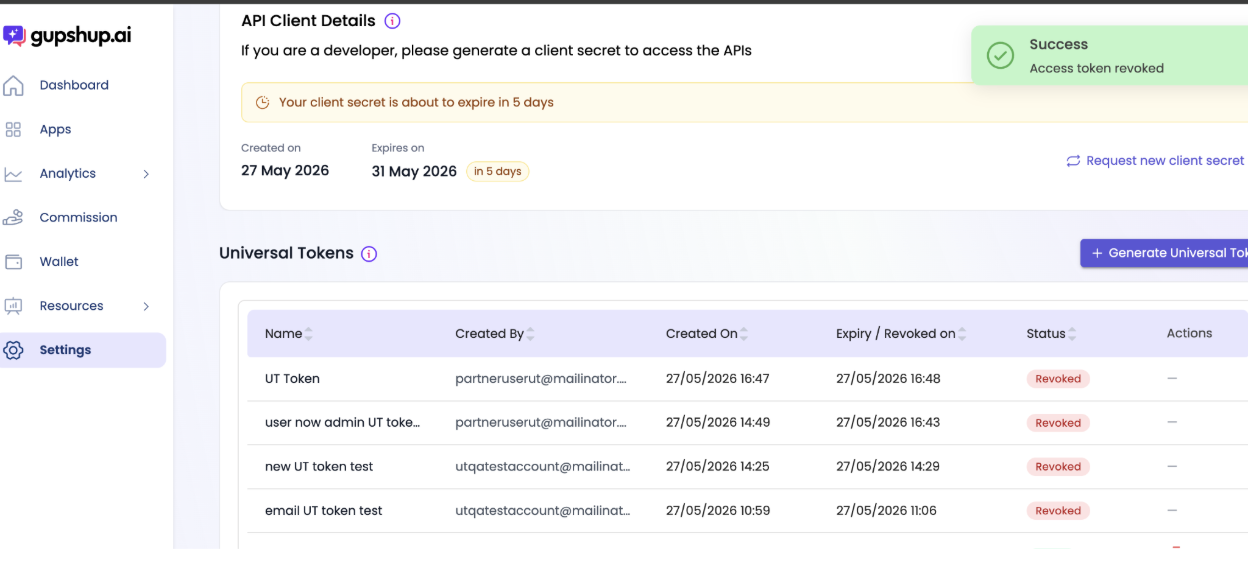This screenshot has width=1254, height=570.
Task: Click the Wallet icon in the sidebar
Action: (x=13, y=262)
